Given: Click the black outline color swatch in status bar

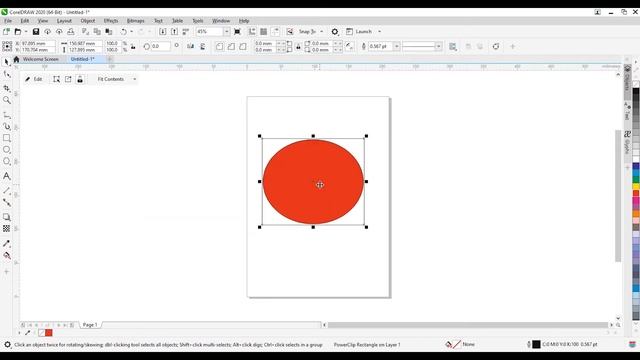Looking at the screenshot, I should pos(536,344).
